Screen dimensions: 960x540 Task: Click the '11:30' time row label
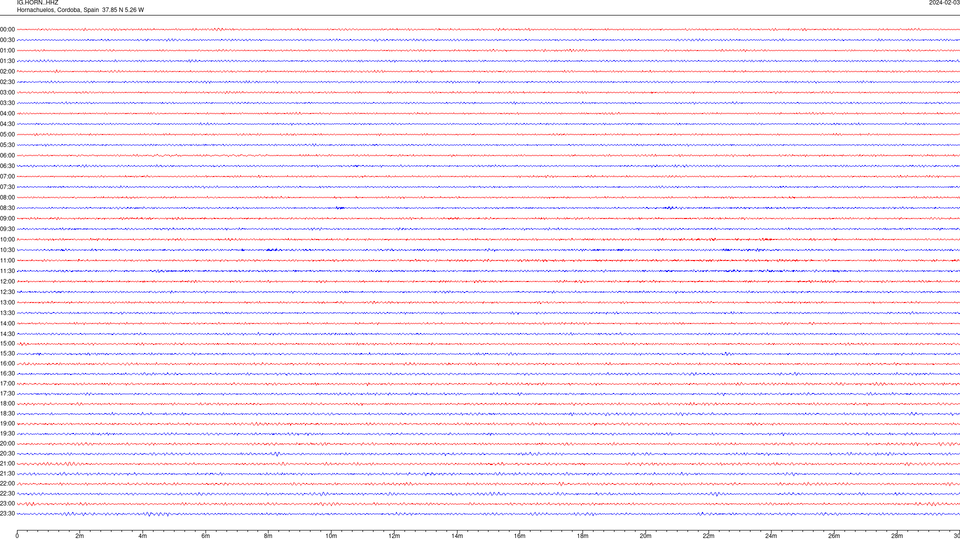point(7,271)
